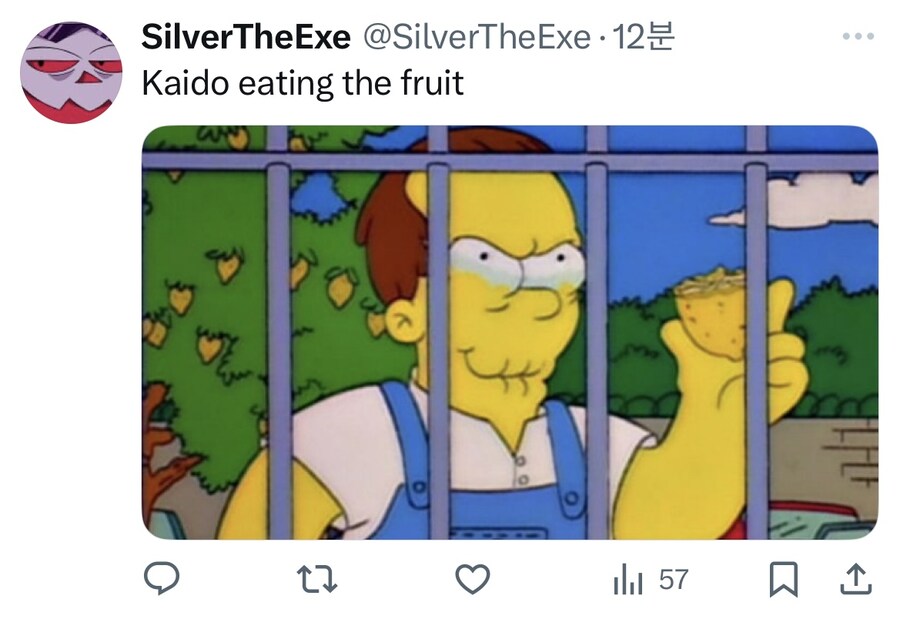Open the Simpsons meme image full view
The height and width of the screenshot is (629, 900).
coord(510,332)
